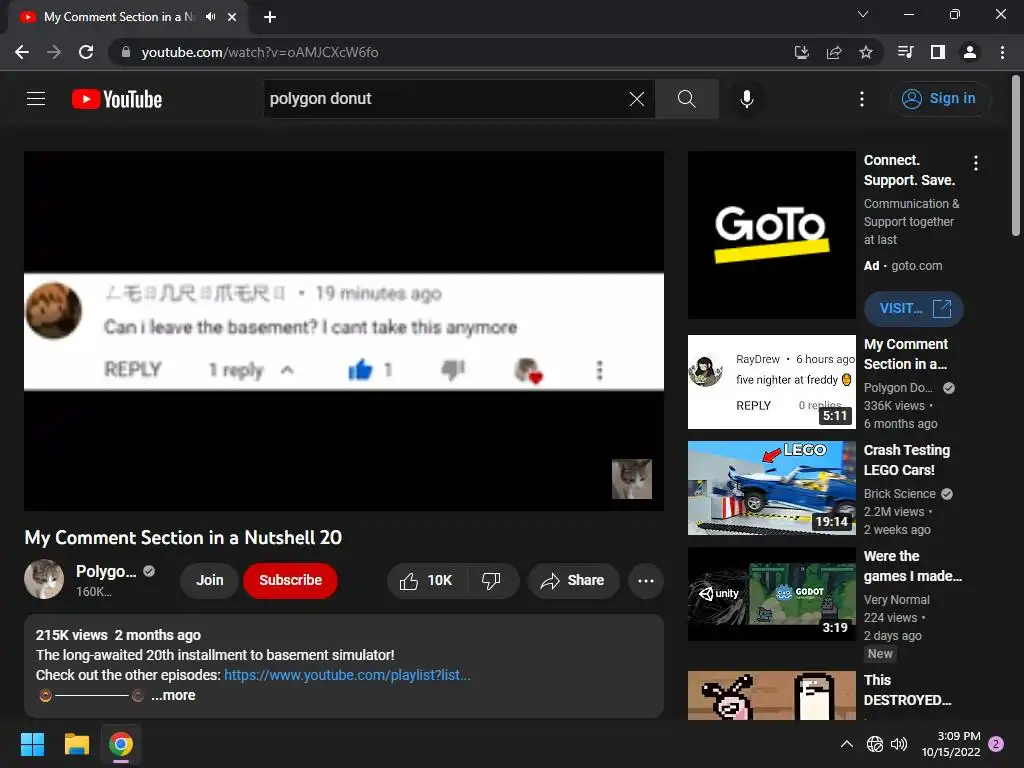Viewport: 1024px width, 768px height.
Task: Close the My Comment Section tab
Action: [x=232, y=17]
